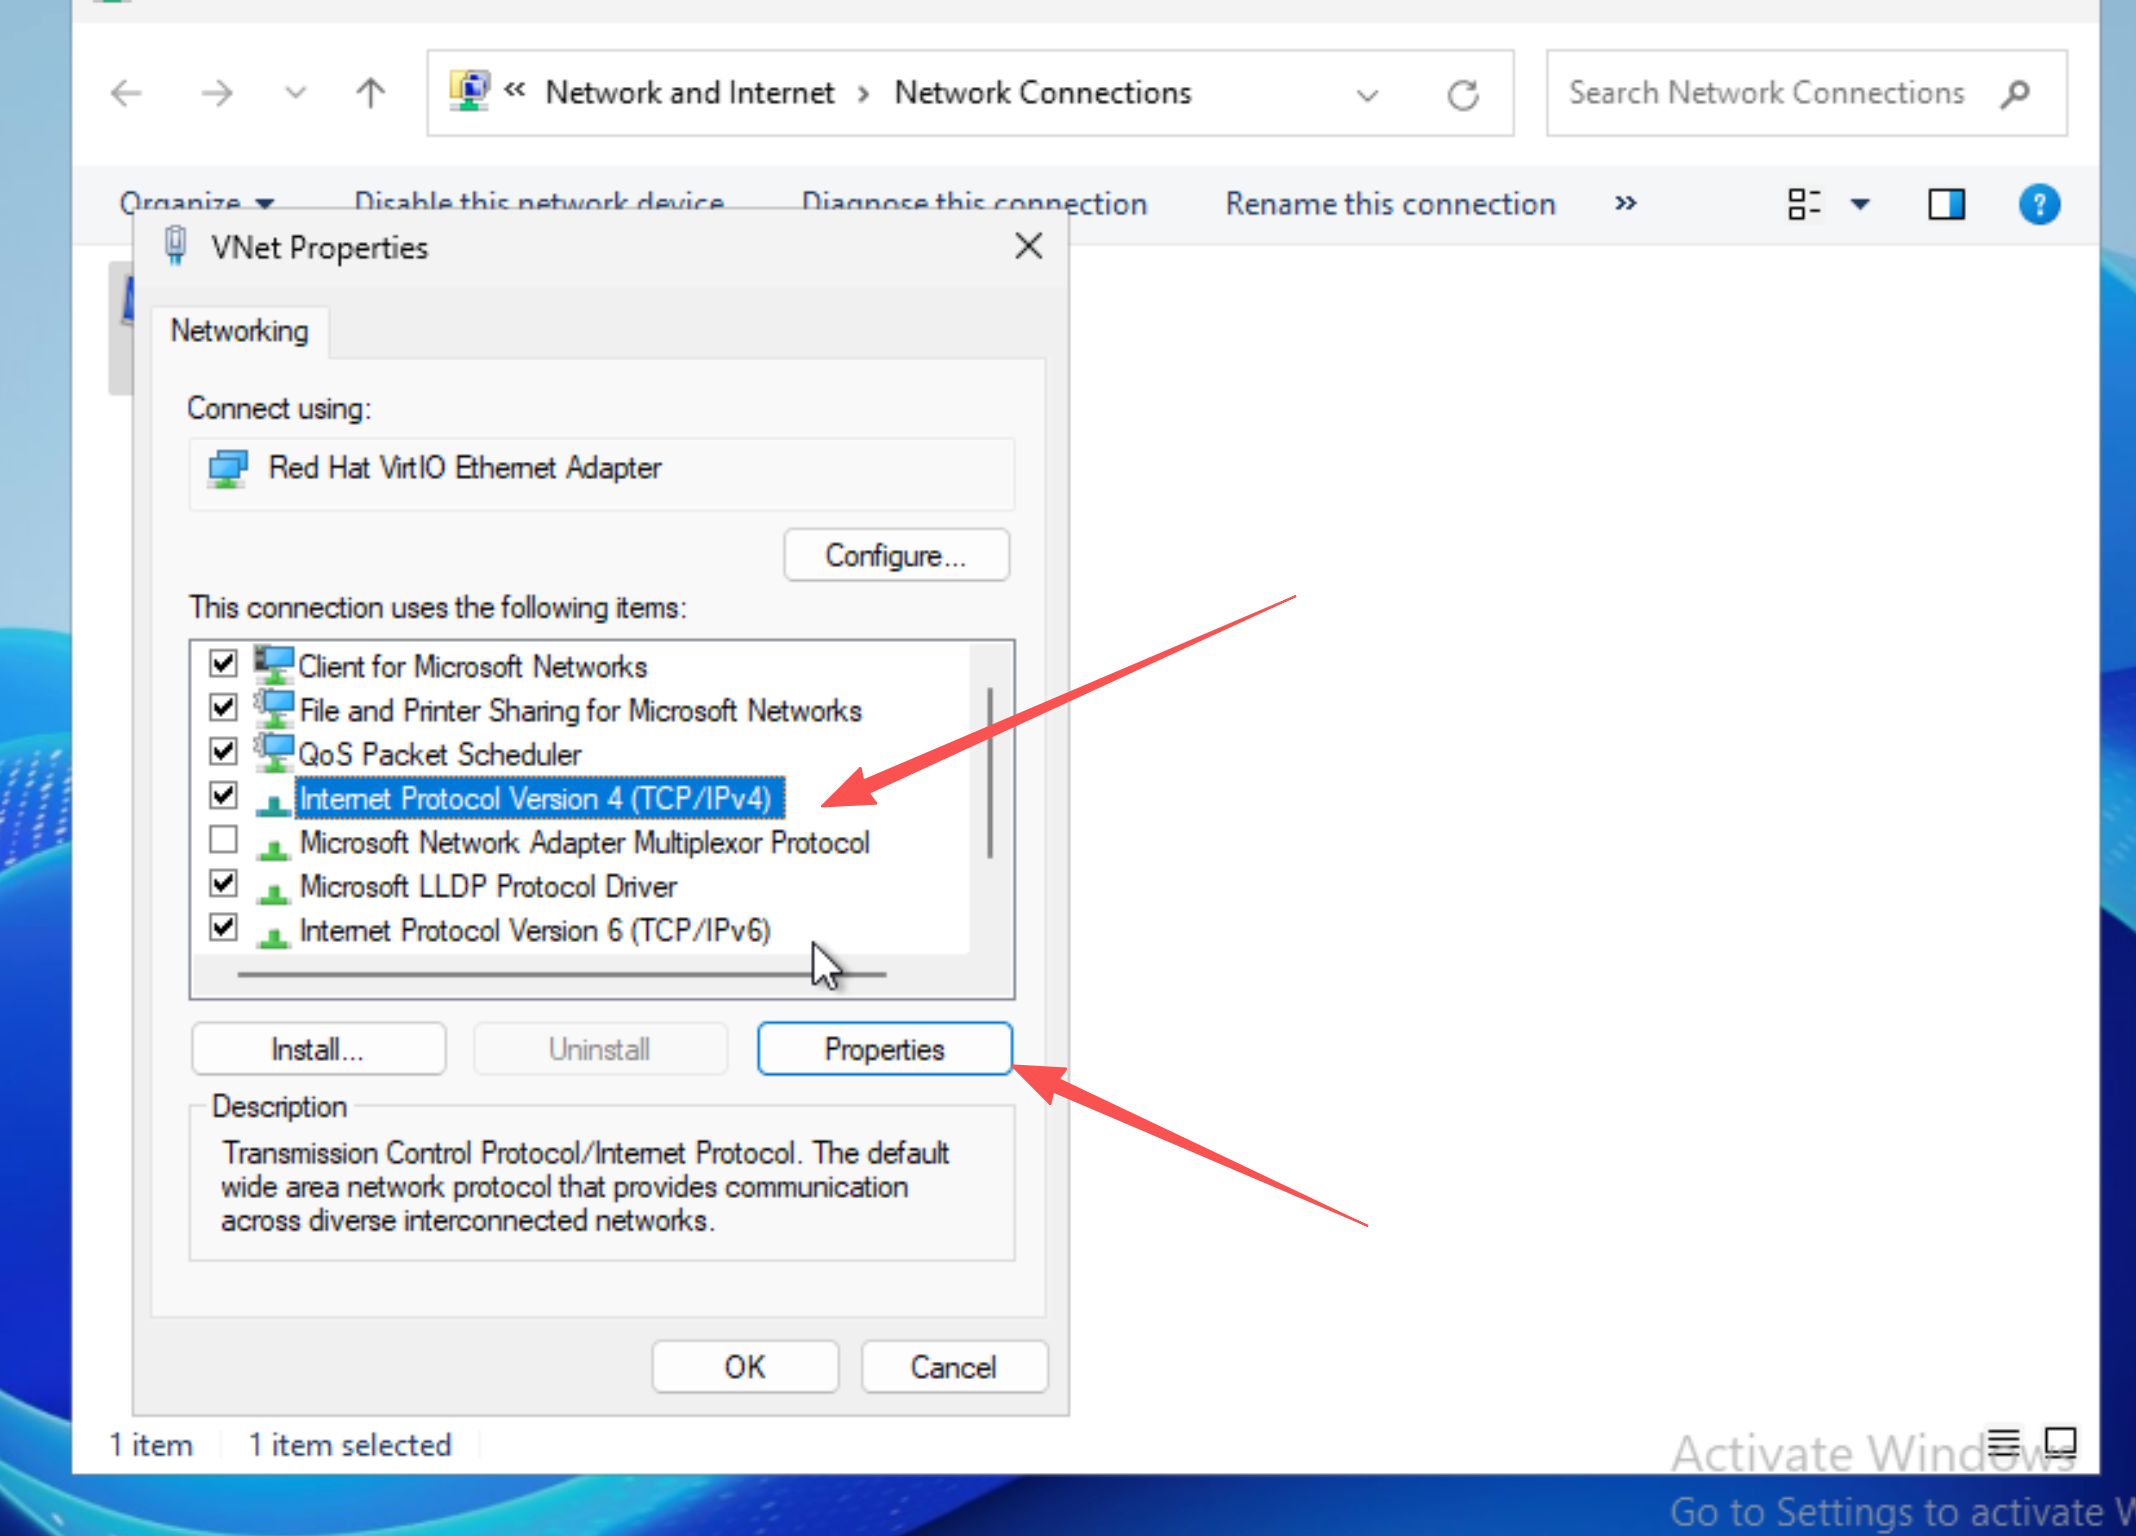Image resolution: width=2136 pixels, height=1536 pixels.
Task: Enable Microsoft Network Adapter Multiplexor Protocol
Action: coord(223,839)
